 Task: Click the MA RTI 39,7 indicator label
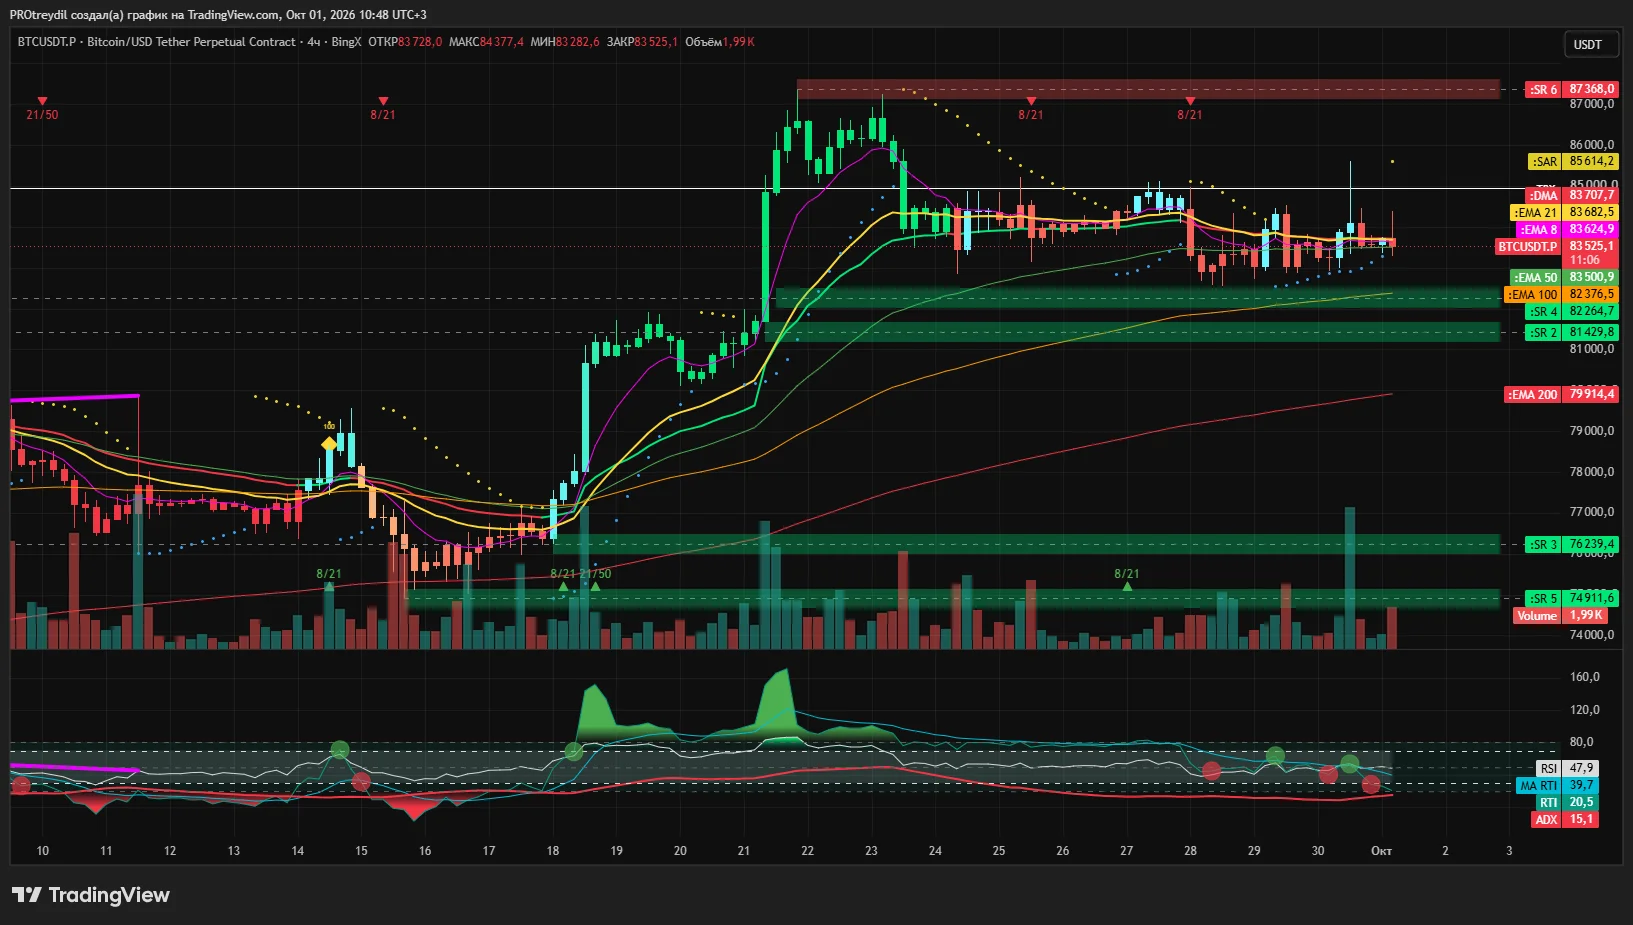(x=1557, y=785)
